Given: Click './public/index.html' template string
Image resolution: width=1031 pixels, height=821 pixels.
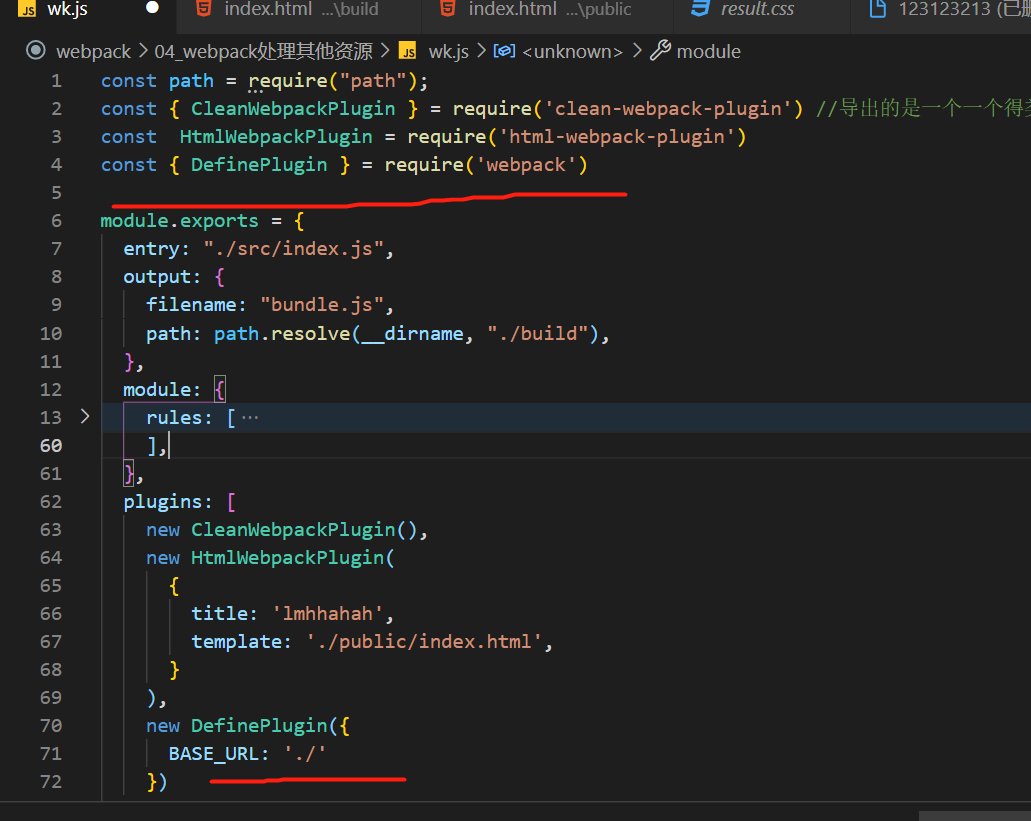Looking at the screenshot, I should [424, 642].
